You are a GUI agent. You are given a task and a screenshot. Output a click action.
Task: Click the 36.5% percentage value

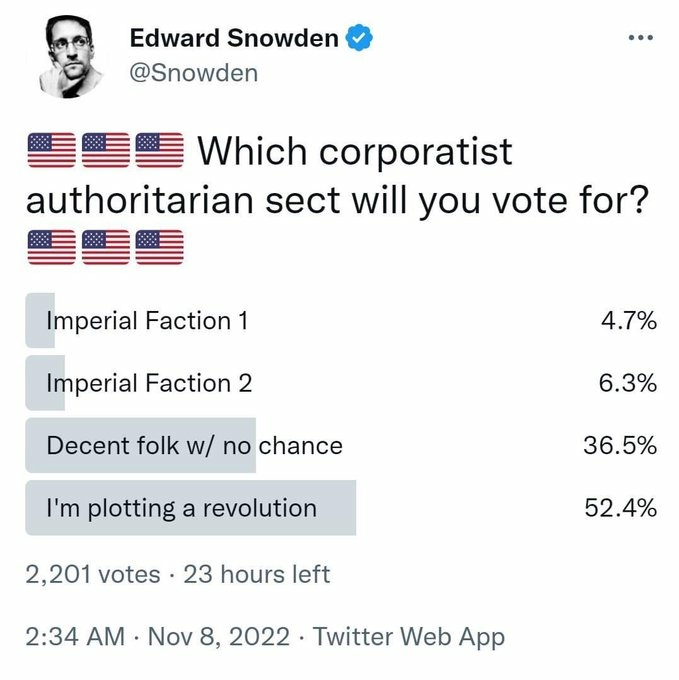(x=619, y=445)
